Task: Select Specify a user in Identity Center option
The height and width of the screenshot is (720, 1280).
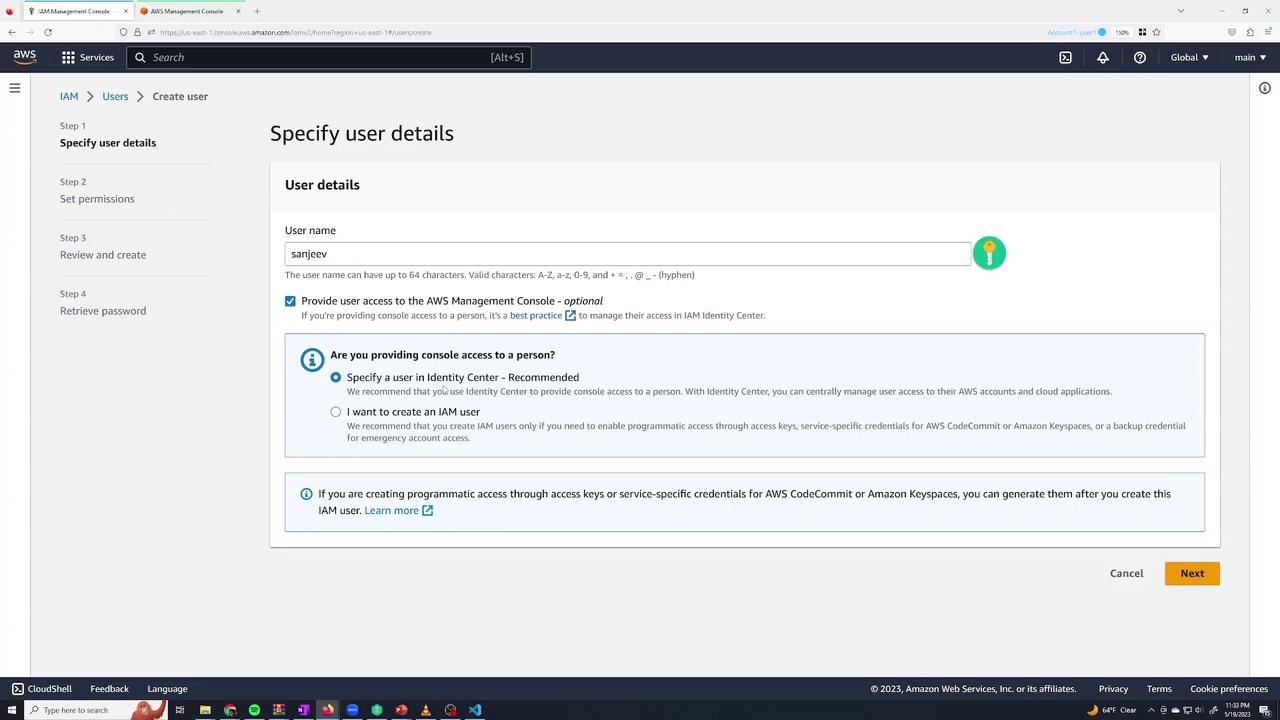Action: coord(336,377)
